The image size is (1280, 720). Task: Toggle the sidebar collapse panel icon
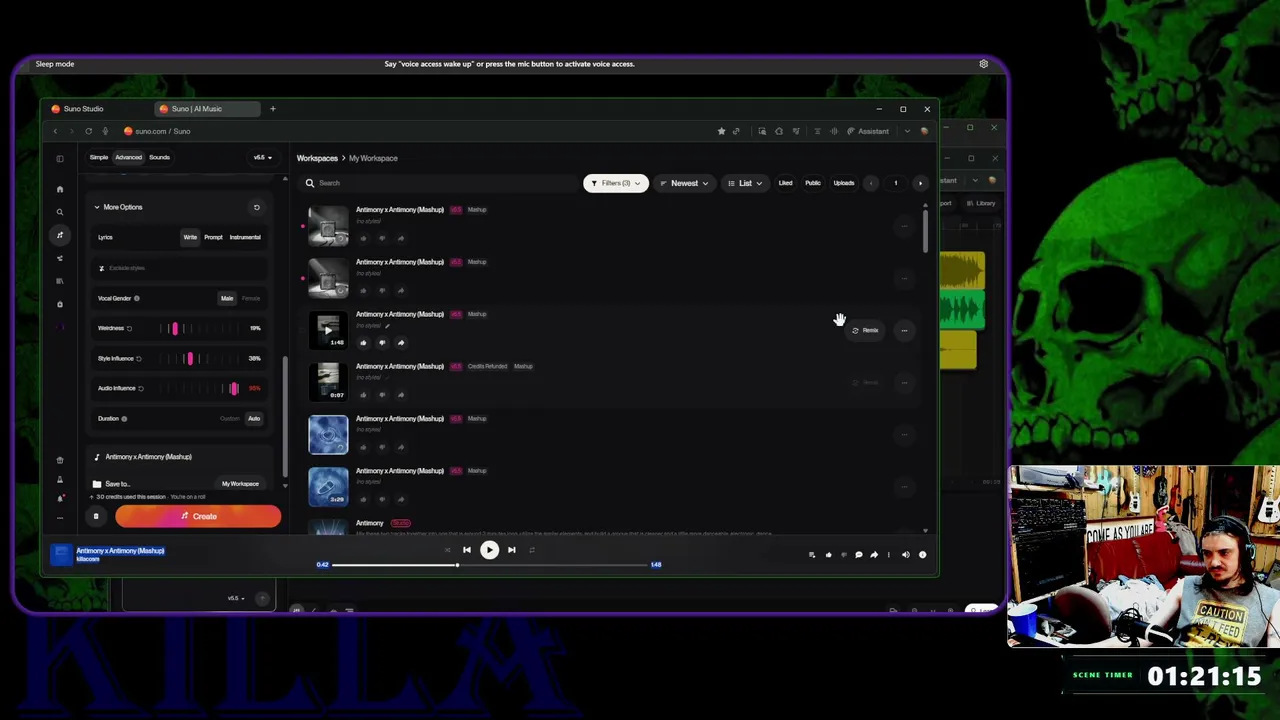(60, 158)
